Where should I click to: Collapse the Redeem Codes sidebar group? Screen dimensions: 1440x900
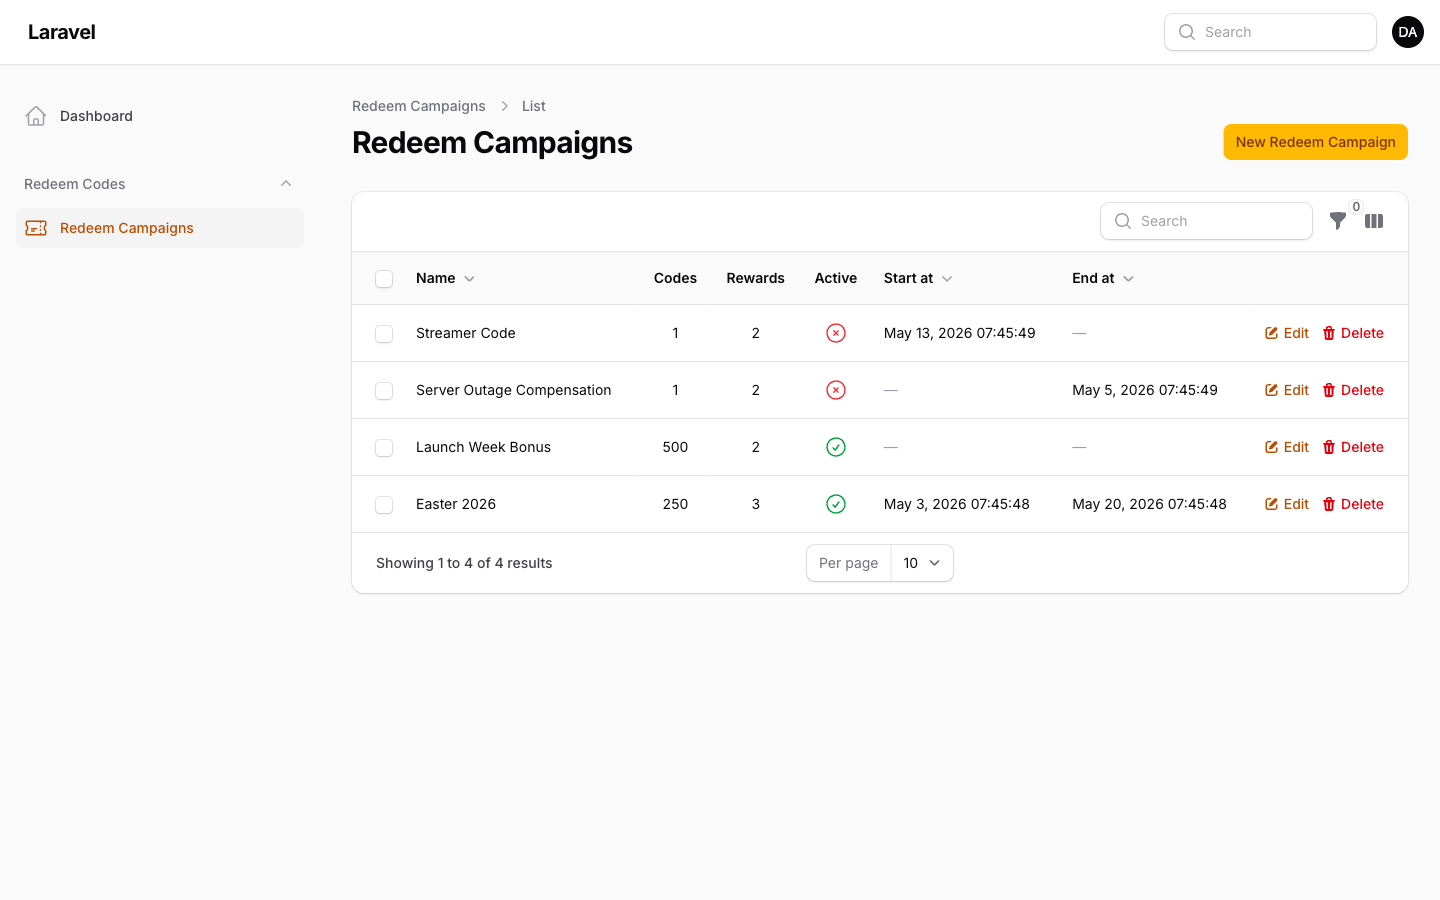point(286,184)
